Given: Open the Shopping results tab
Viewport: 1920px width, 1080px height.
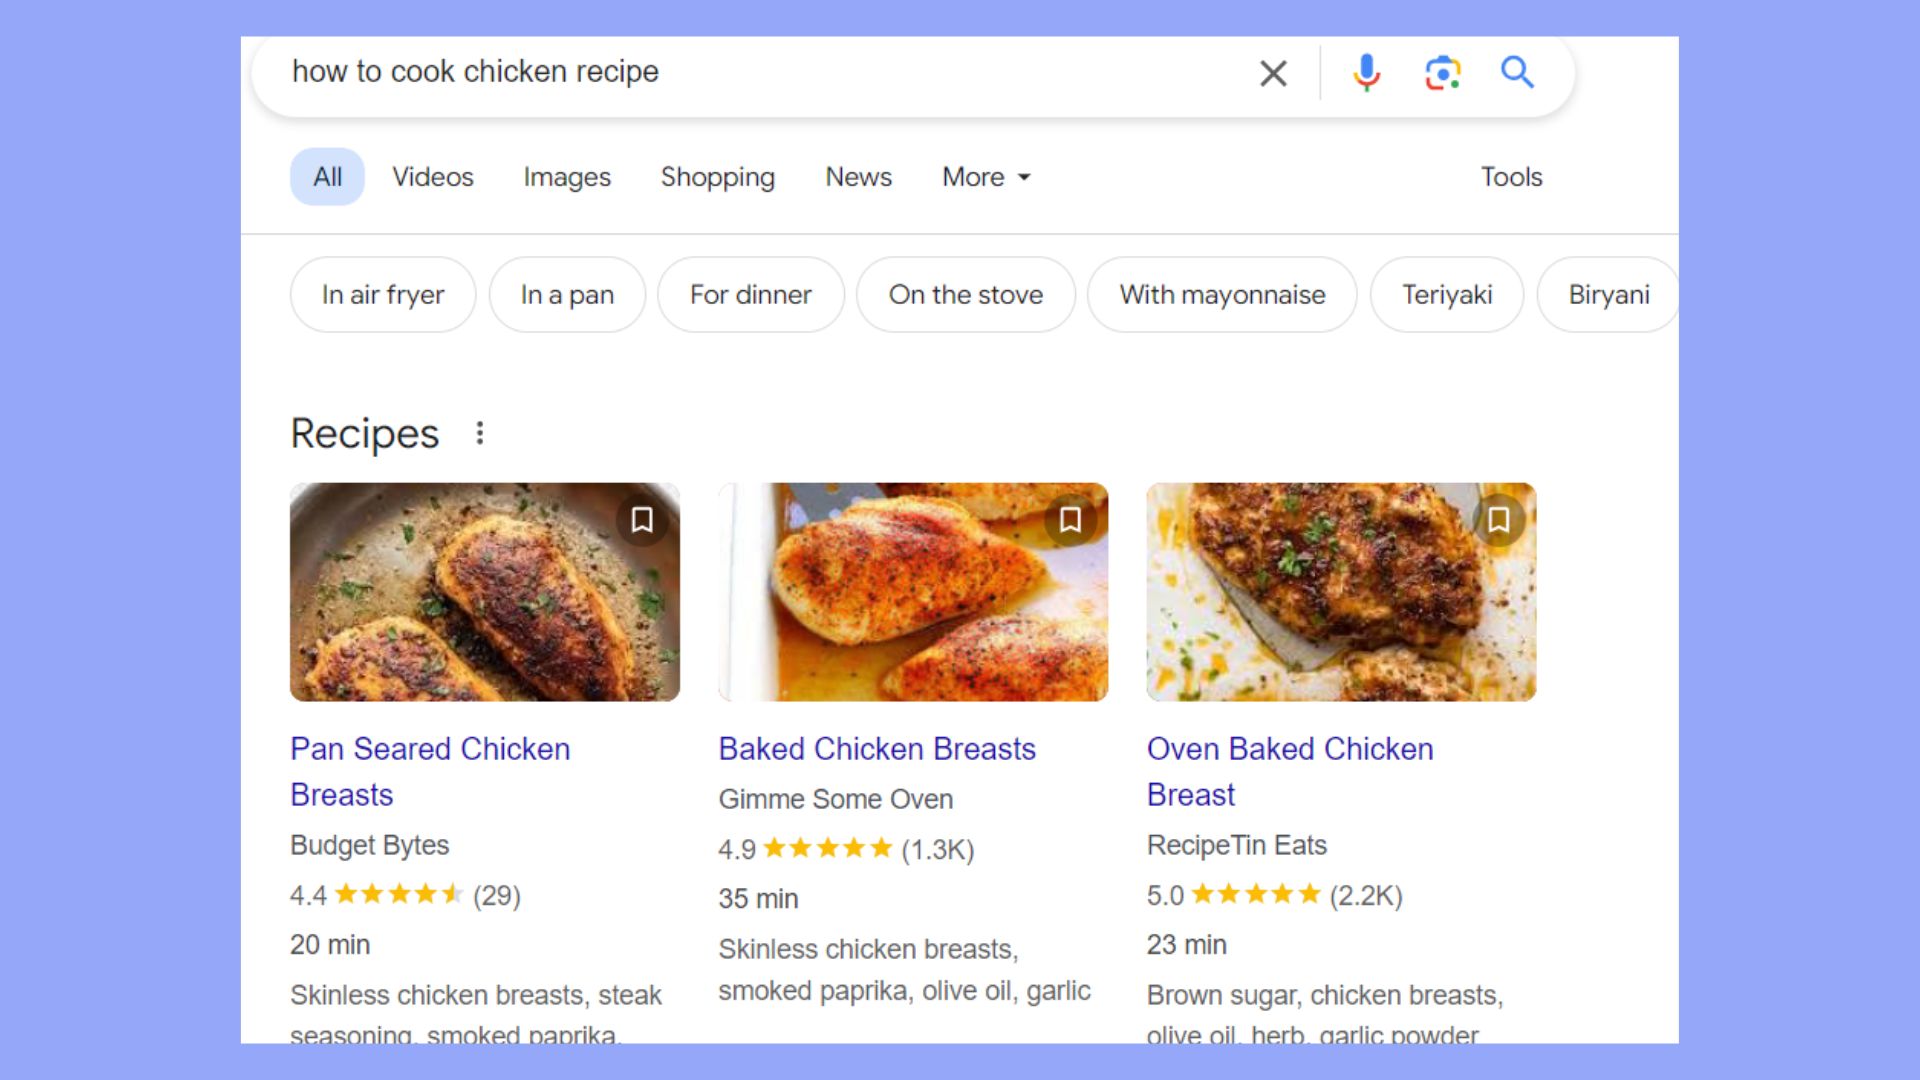Looking at the screenshot, I should pos(717,177).
